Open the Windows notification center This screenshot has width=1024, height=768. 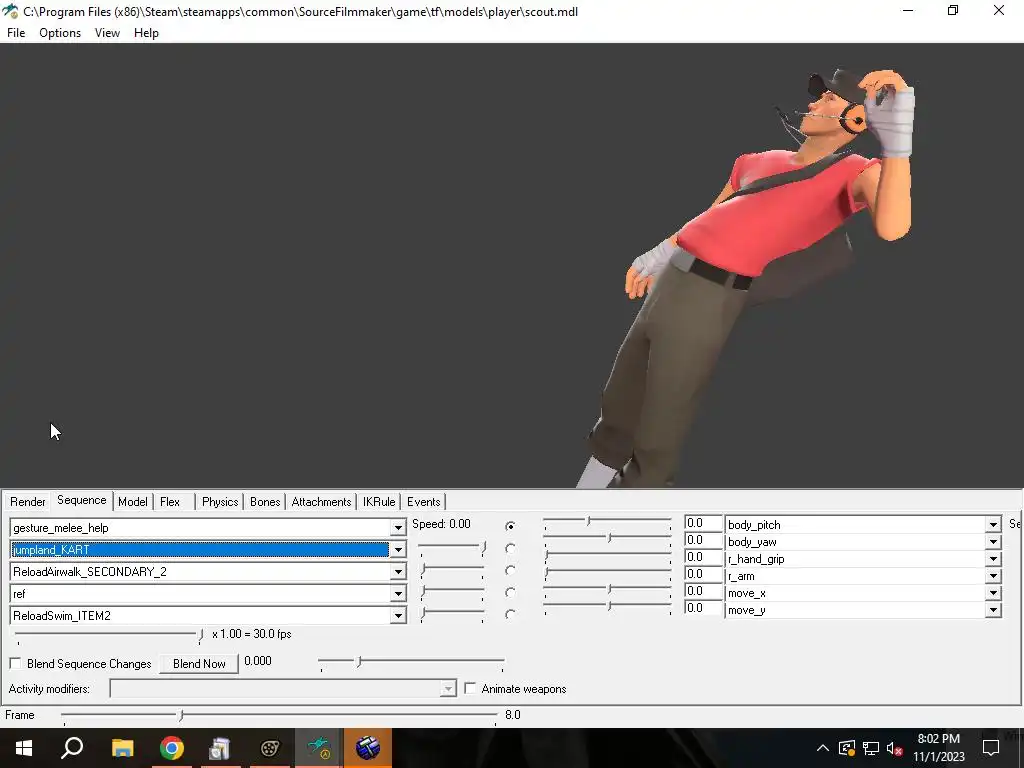click(991, 748)
